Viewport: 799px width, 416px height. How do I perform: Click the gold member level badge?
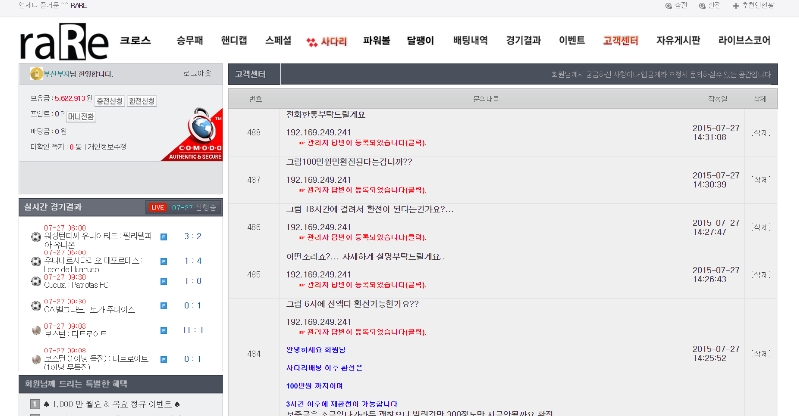tap(36, 74)
